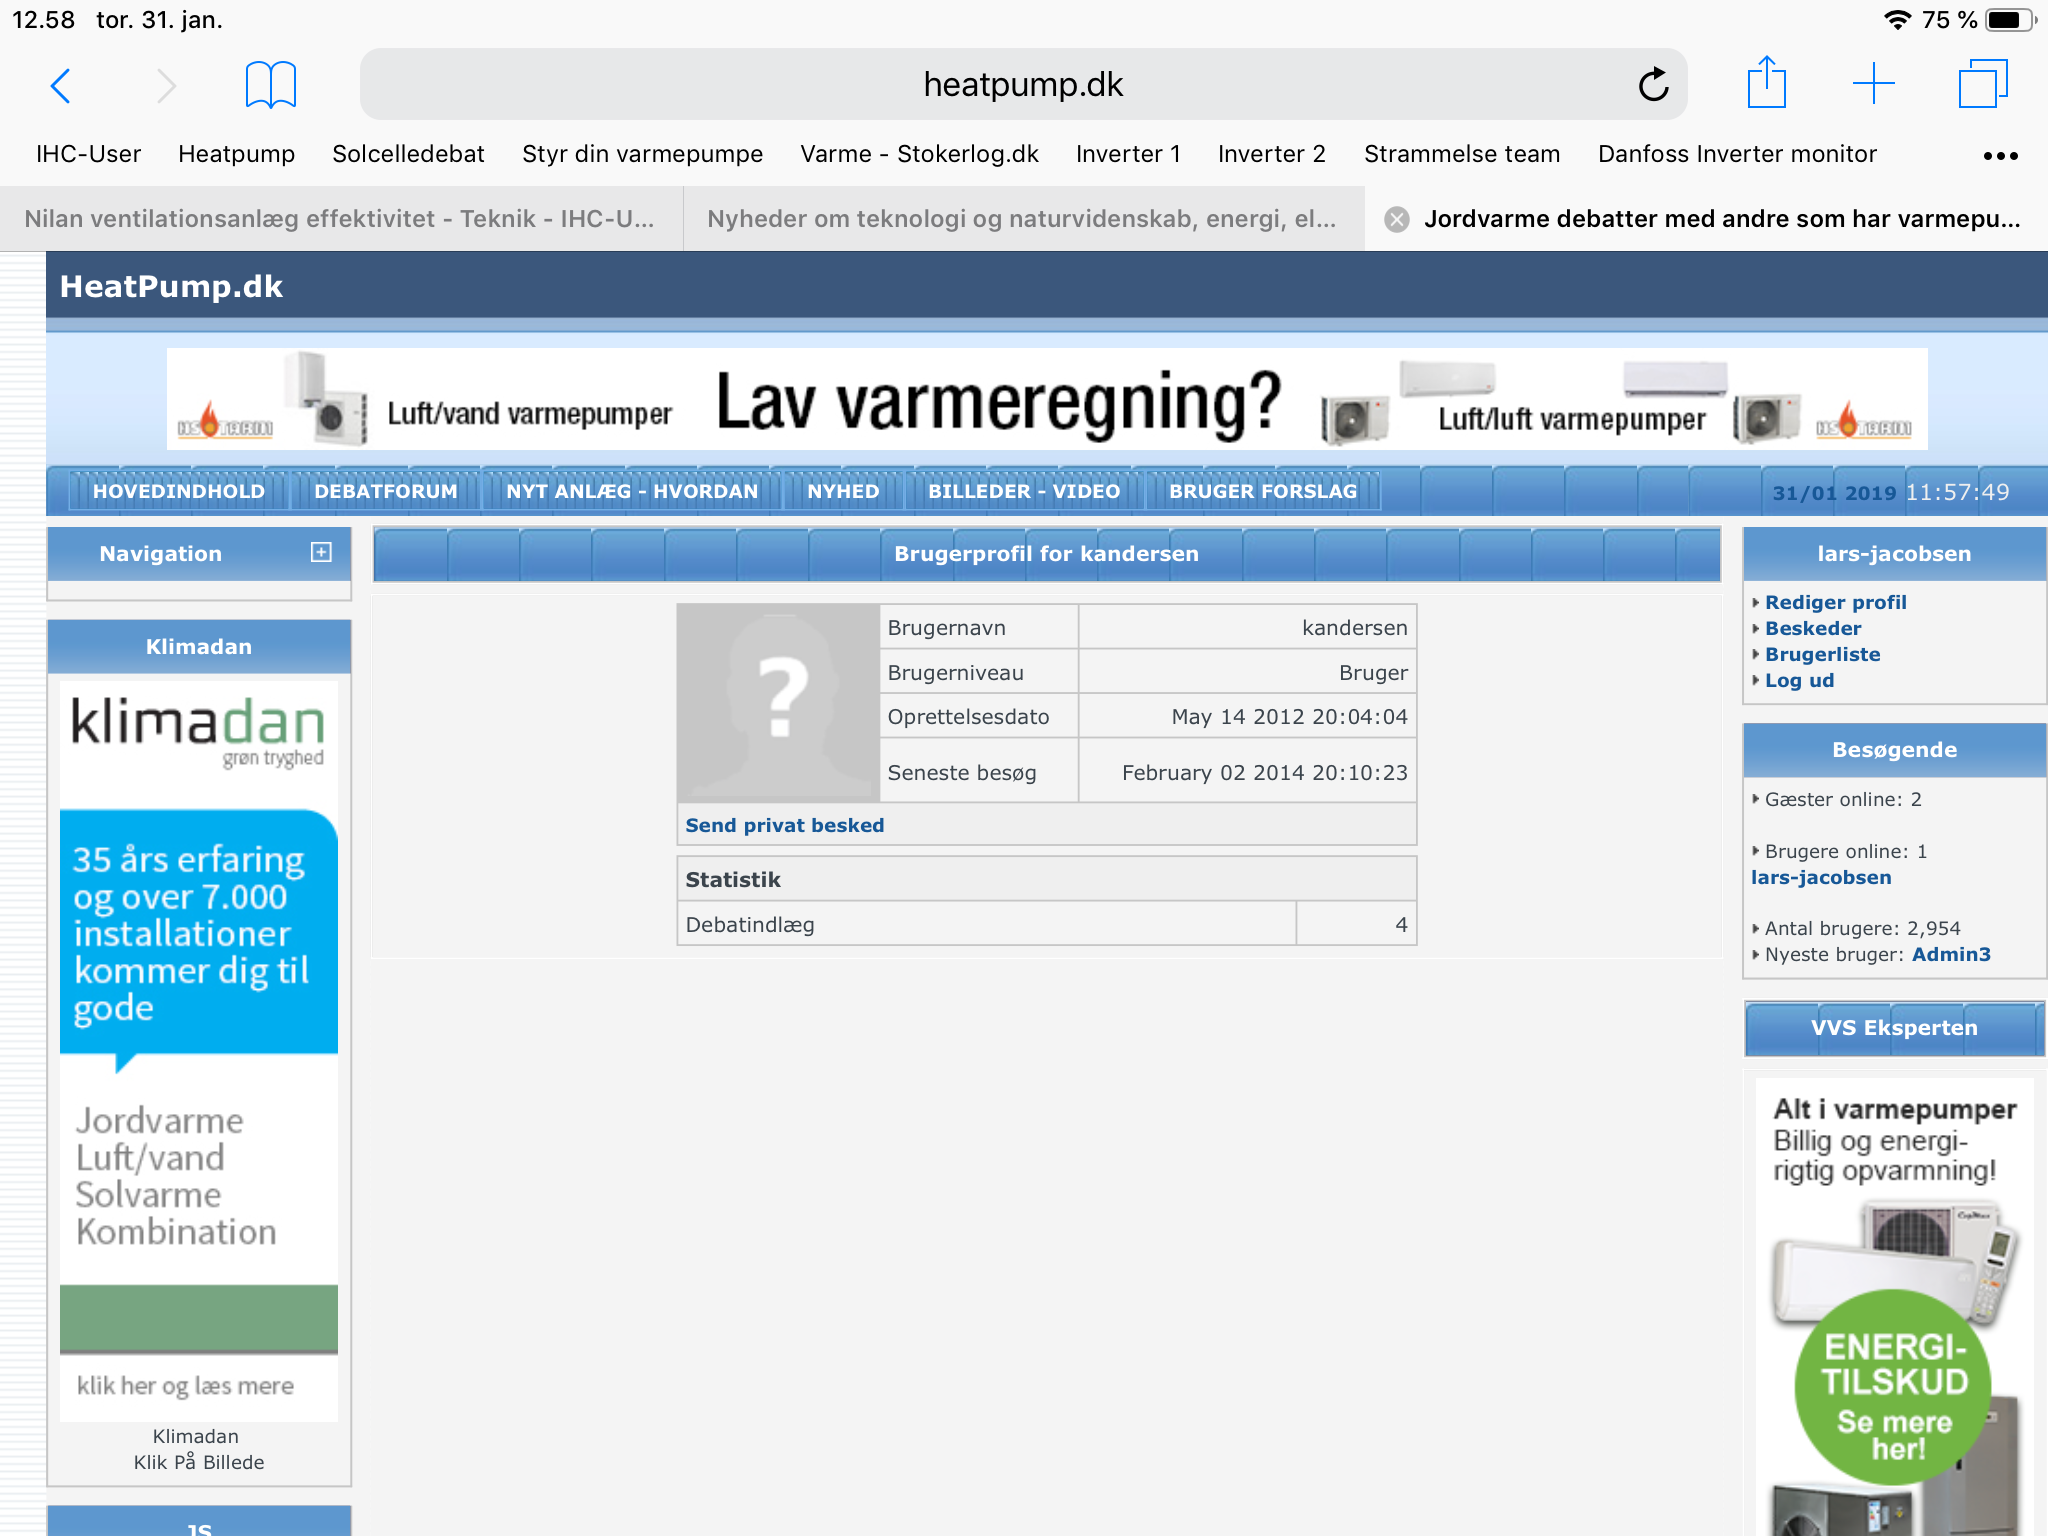Open the bookmarks book icon

pos(270,85)
